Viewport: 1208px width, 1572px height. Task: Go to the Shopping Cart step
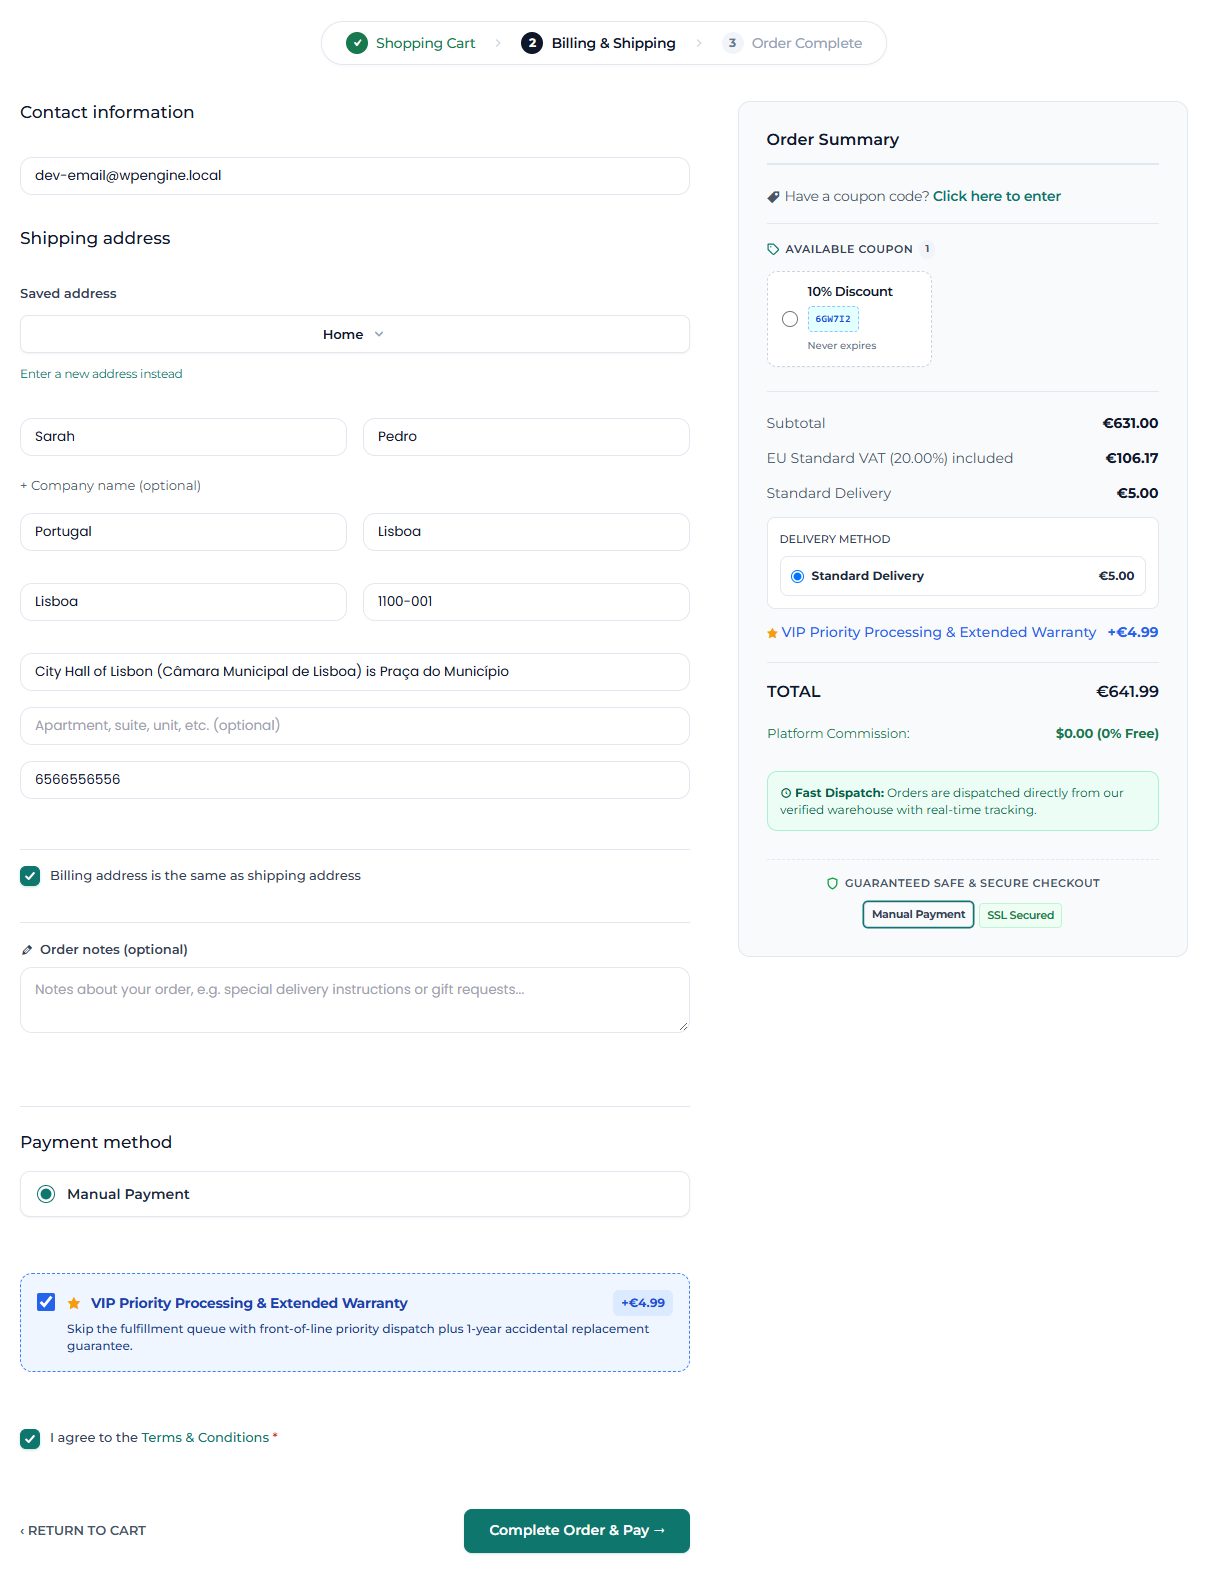[x=411, y=43]
